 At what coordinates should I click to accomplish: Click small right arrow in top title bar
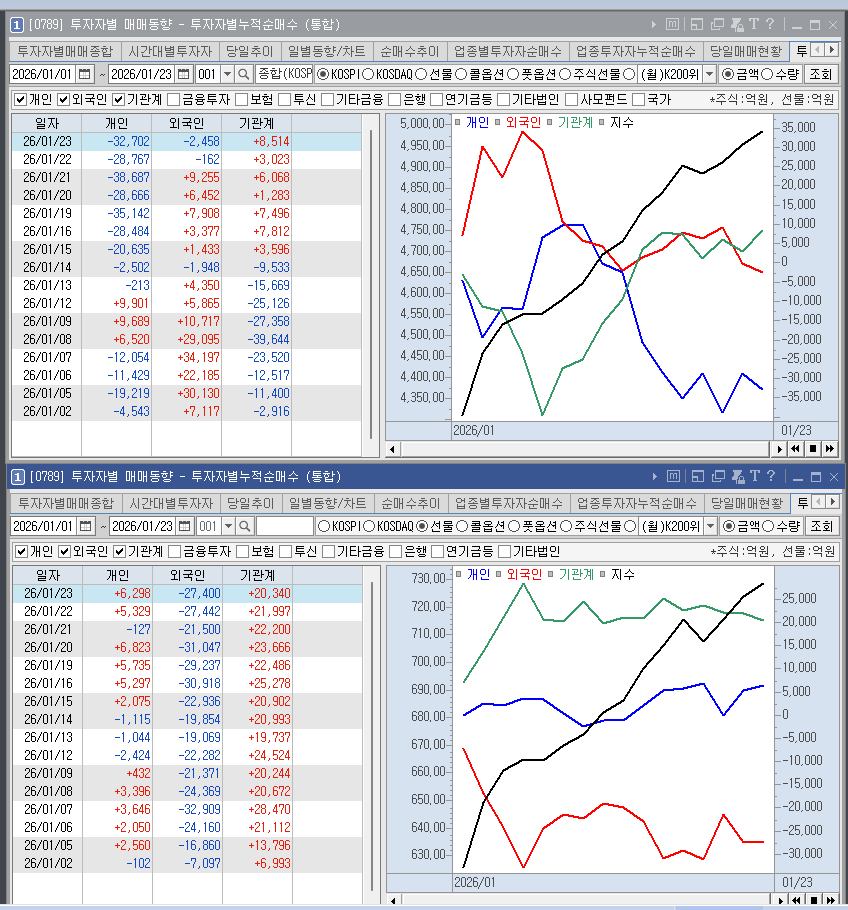(654, 24)
